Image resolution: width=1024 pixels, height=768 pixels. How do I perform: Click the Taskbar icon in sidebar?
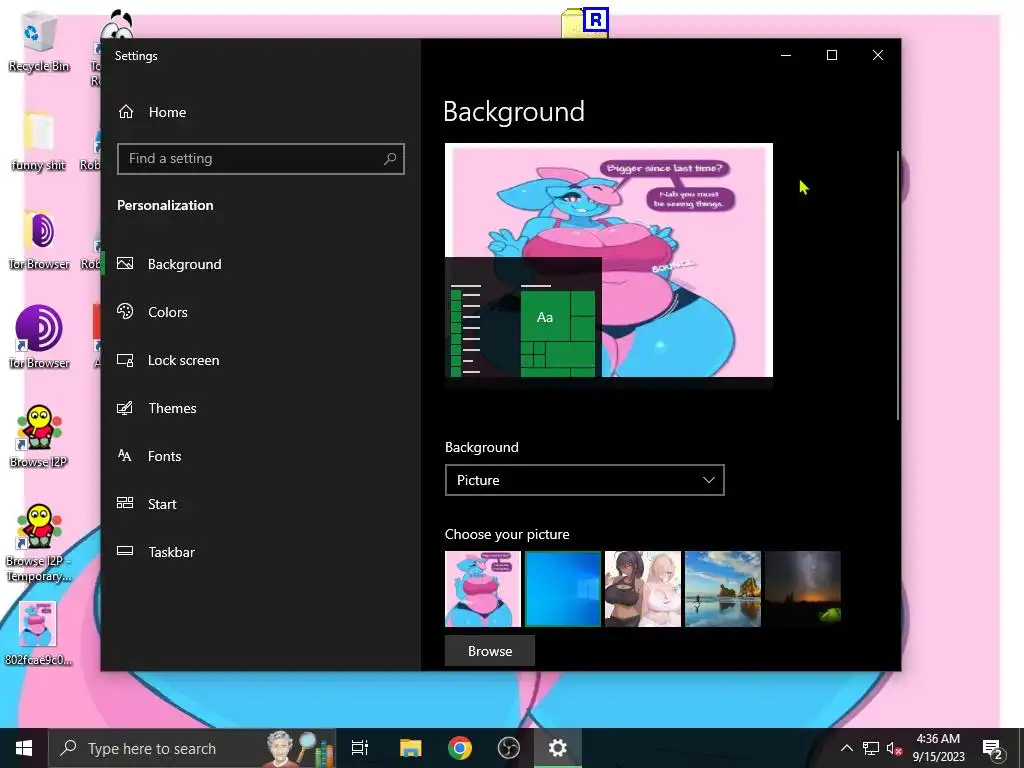[x=125, y=551]
